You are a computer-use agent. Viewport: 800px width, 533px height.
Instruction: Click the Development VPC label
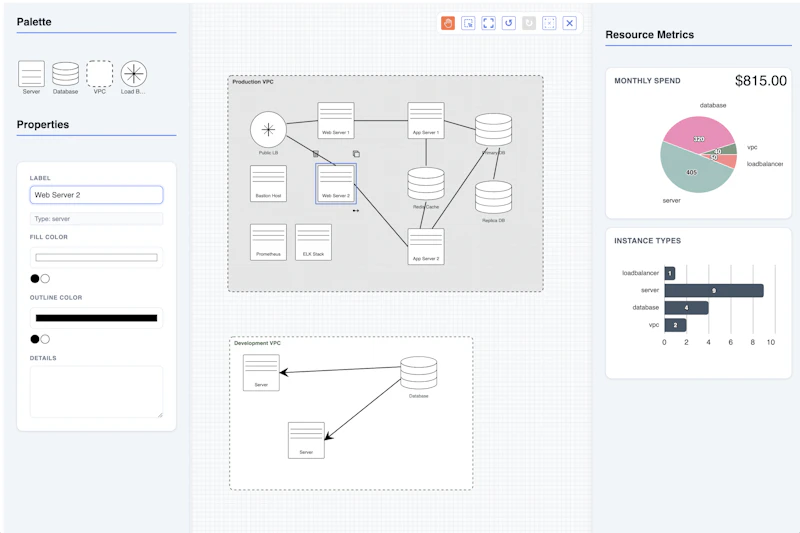(257, 343)
